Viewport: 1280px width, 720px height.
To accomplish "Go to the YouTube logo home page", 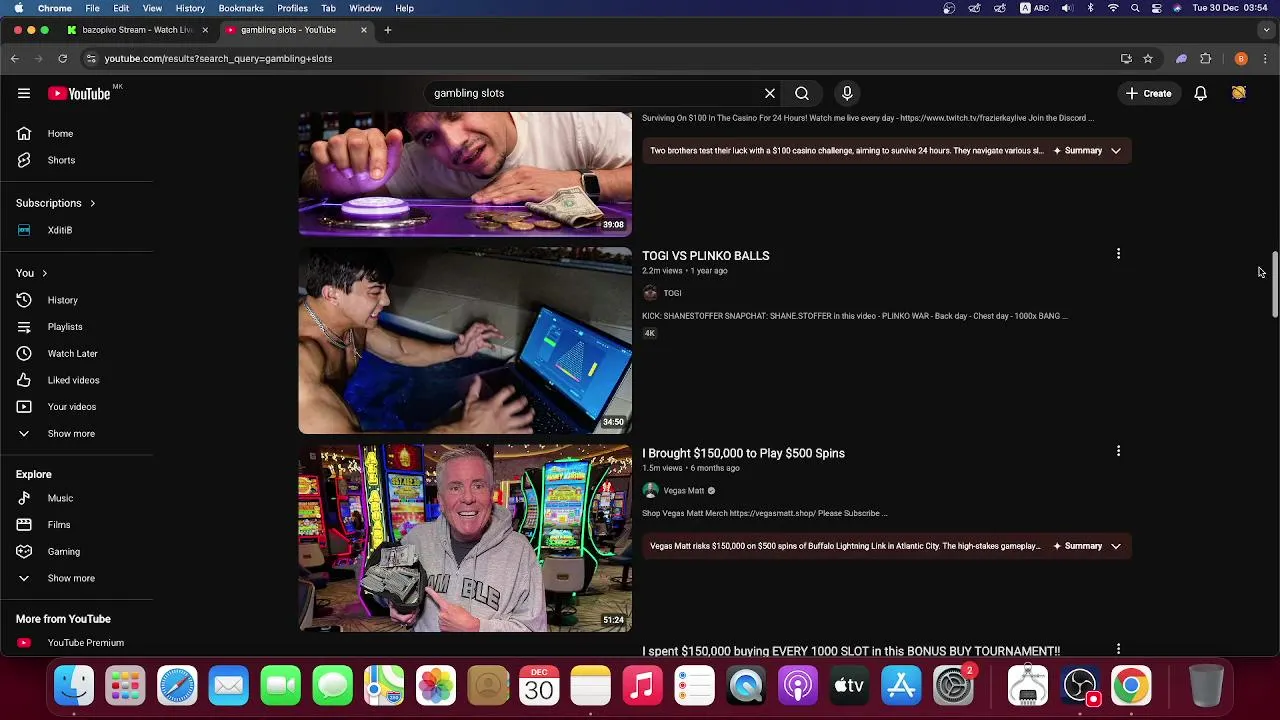I will tap(79, 93).
